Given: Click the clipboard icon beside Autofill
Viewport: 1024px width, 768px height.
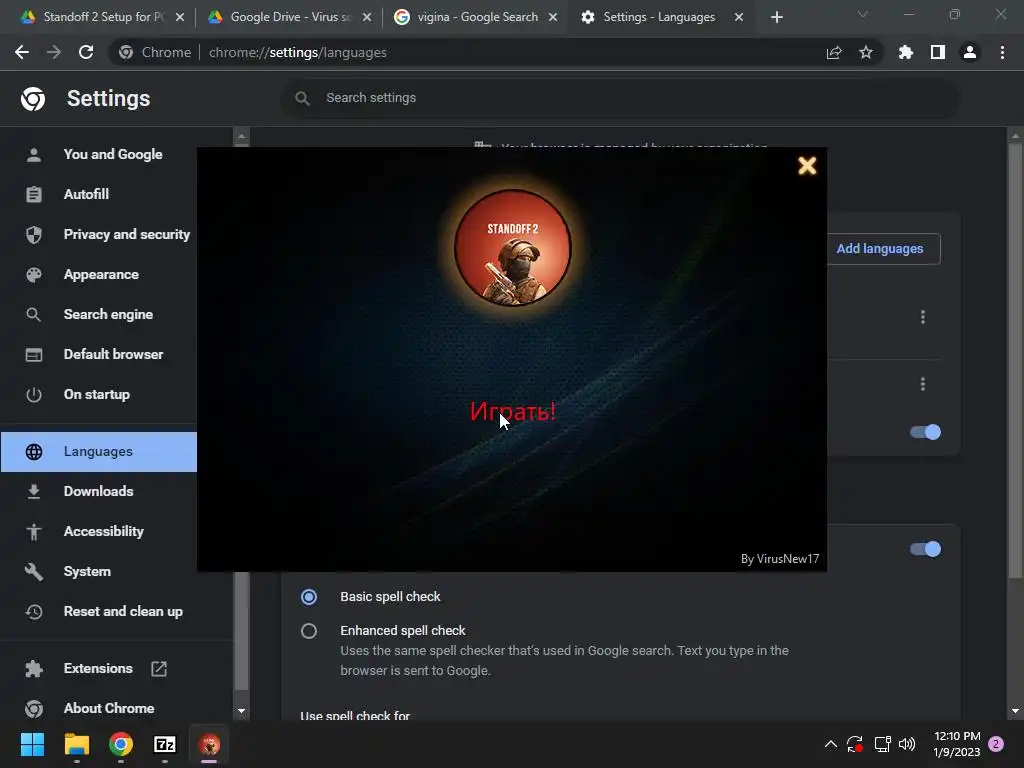Looking at the screenshot, I should coord(34,195).
